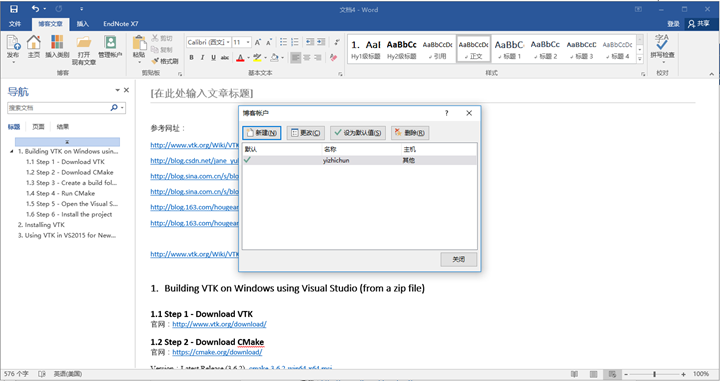Toggle Italic formatting
720x381 pixels.
point(202,57)
